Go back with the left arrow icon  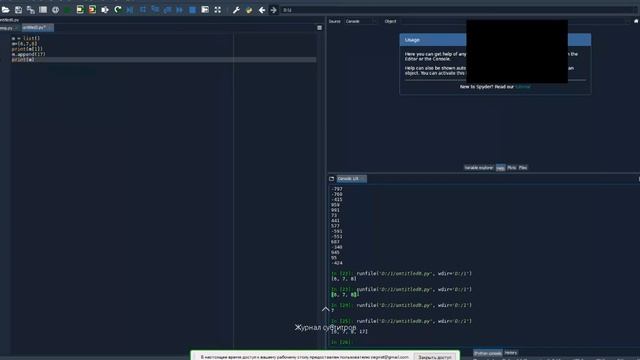(x=262, y=9)
